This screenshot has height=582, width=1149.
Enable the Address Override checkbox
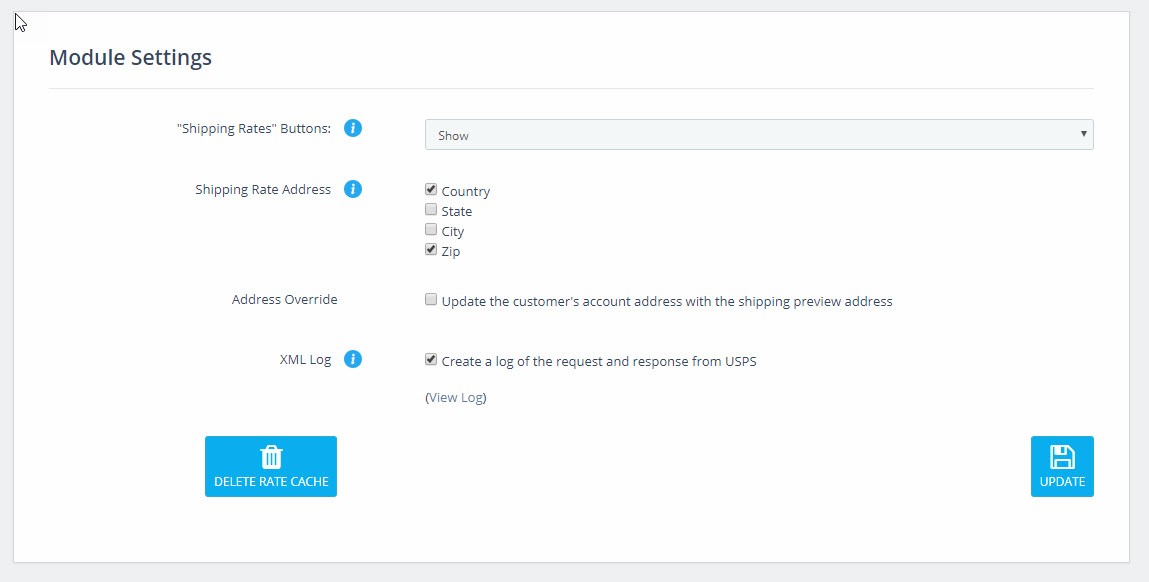click(431, 299)
